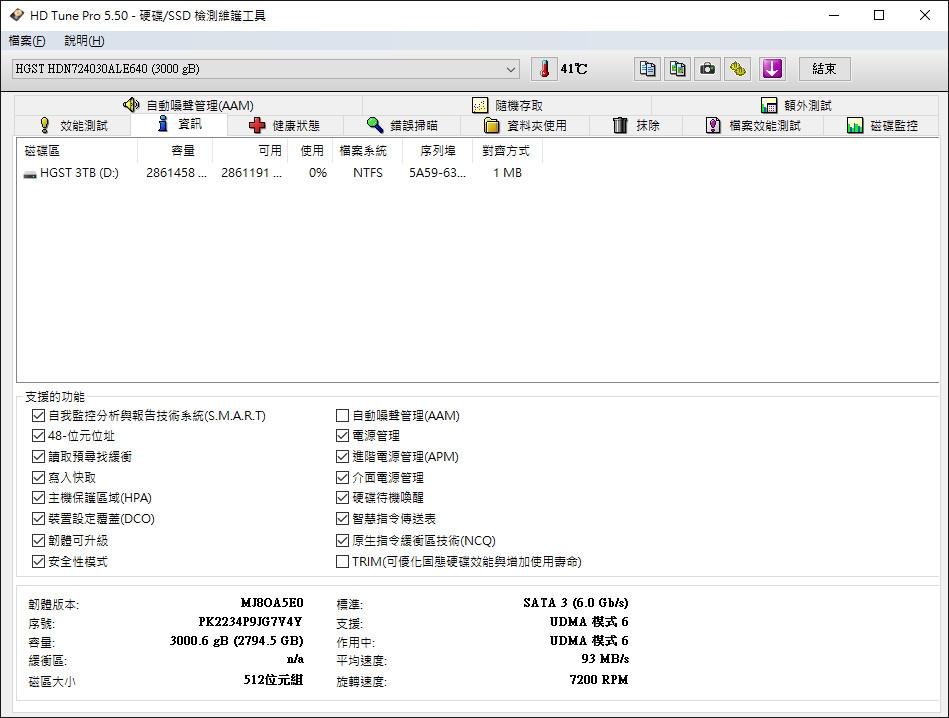Click the magnifier icon on 錯誤掃瞄 tab

tap(375, 125)
